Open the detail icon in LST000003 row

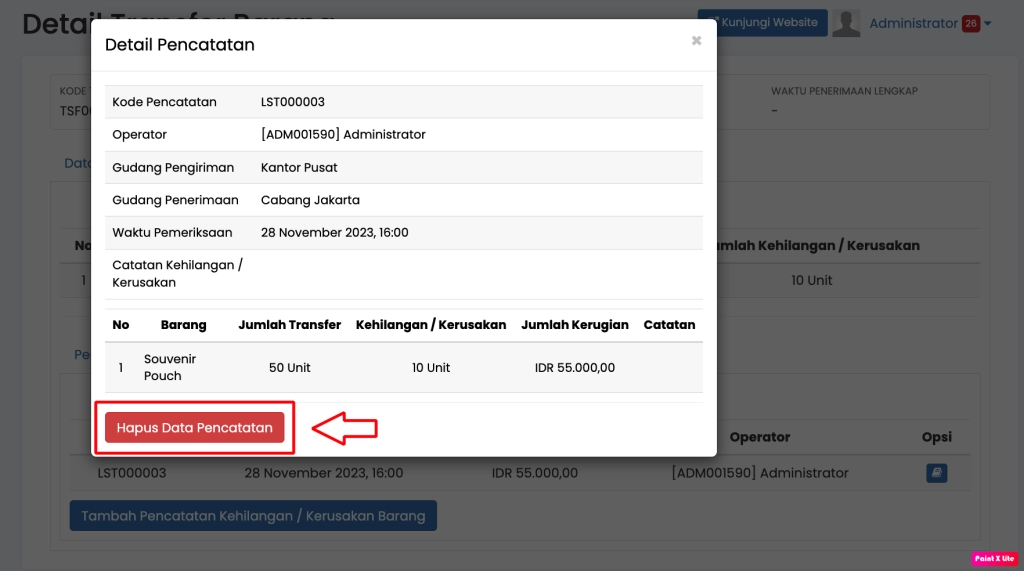(936, 472)
